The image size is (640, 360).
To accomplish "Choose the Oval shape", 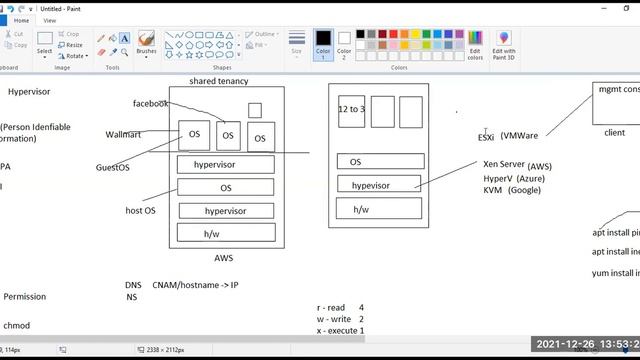I will 189,35.
